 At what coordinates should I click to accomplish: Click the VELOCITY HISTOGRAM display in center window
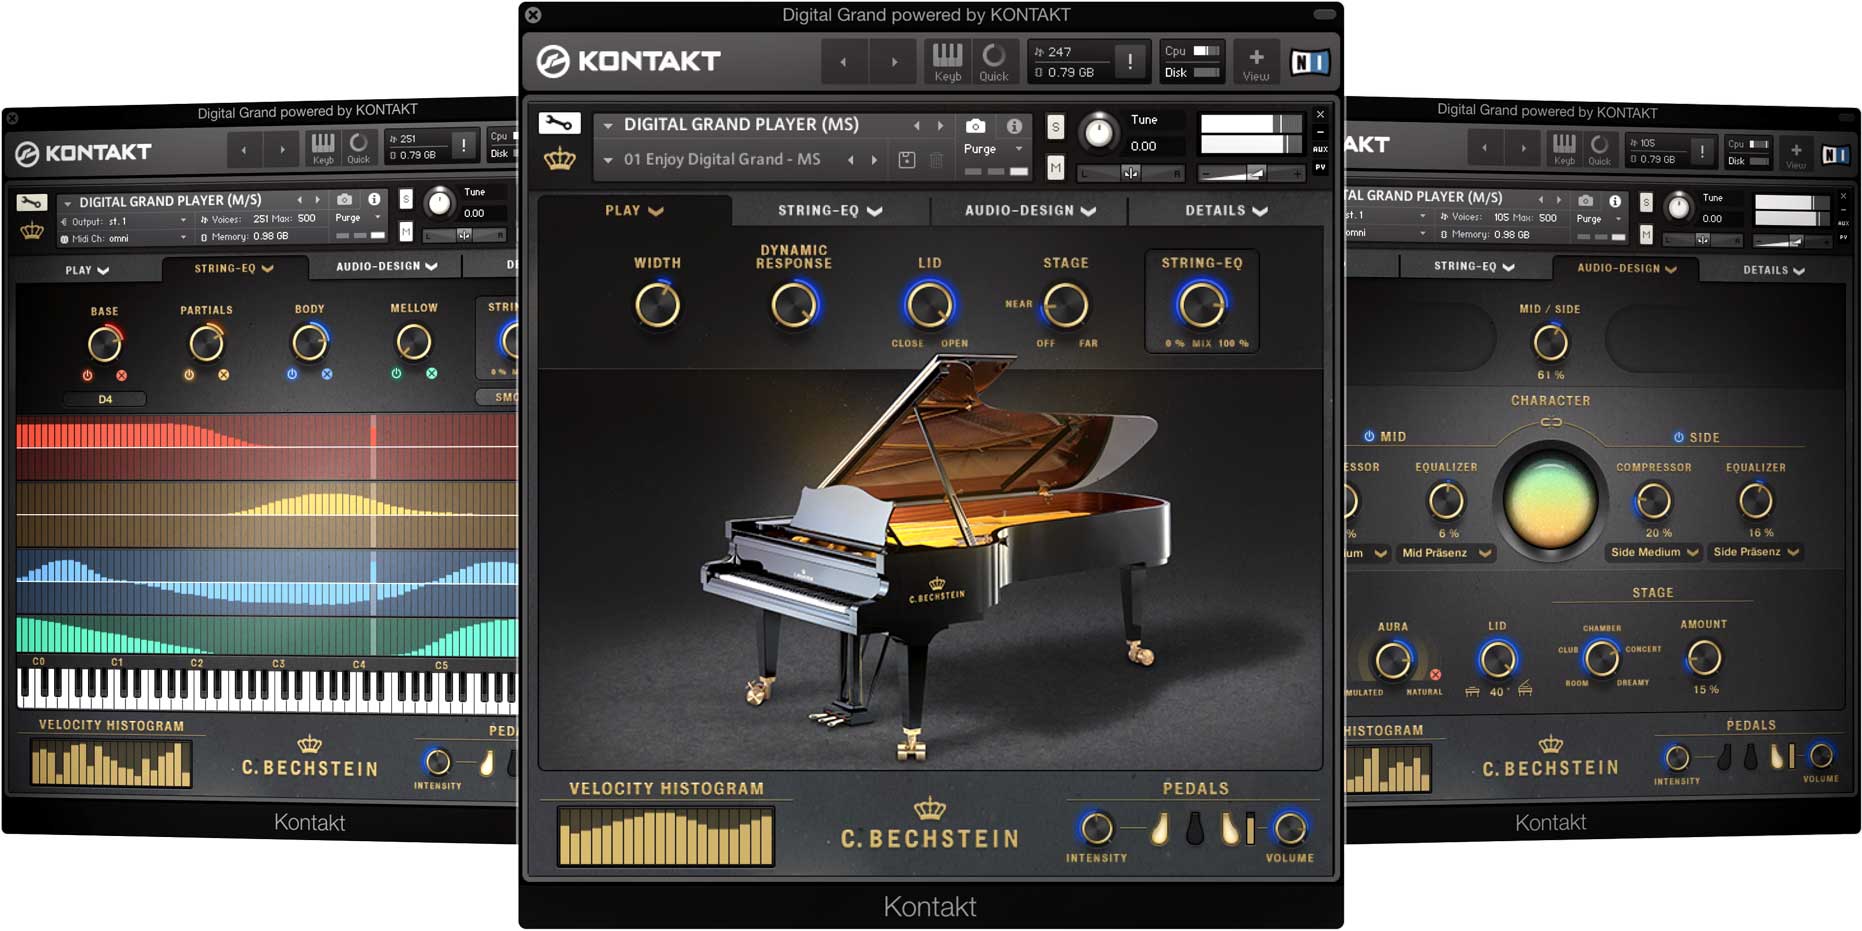click(666, 836)
